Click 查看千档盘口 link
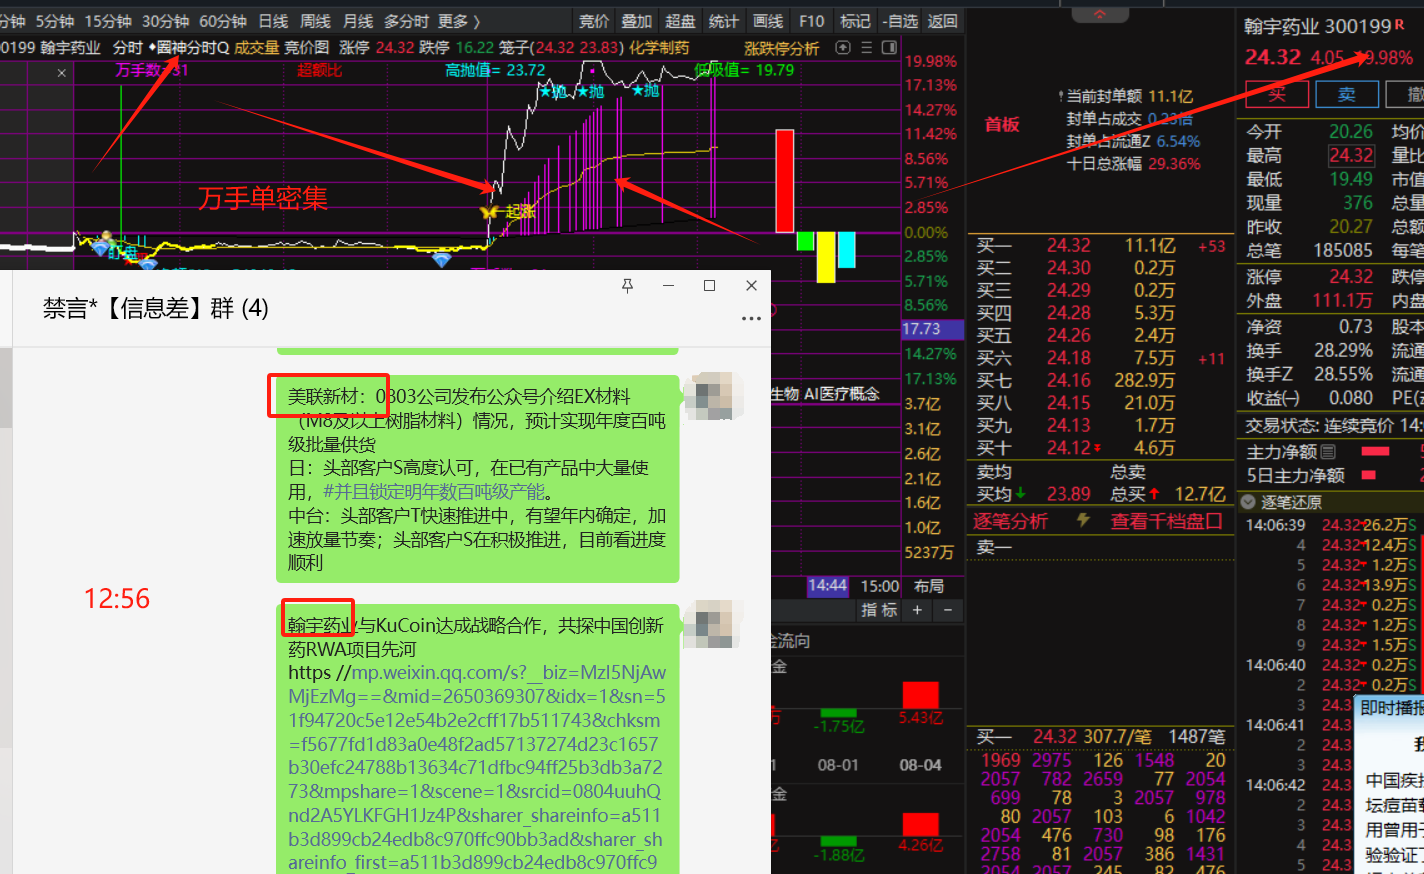Viewport: 1424px width, 874px height. (1166, 521)
